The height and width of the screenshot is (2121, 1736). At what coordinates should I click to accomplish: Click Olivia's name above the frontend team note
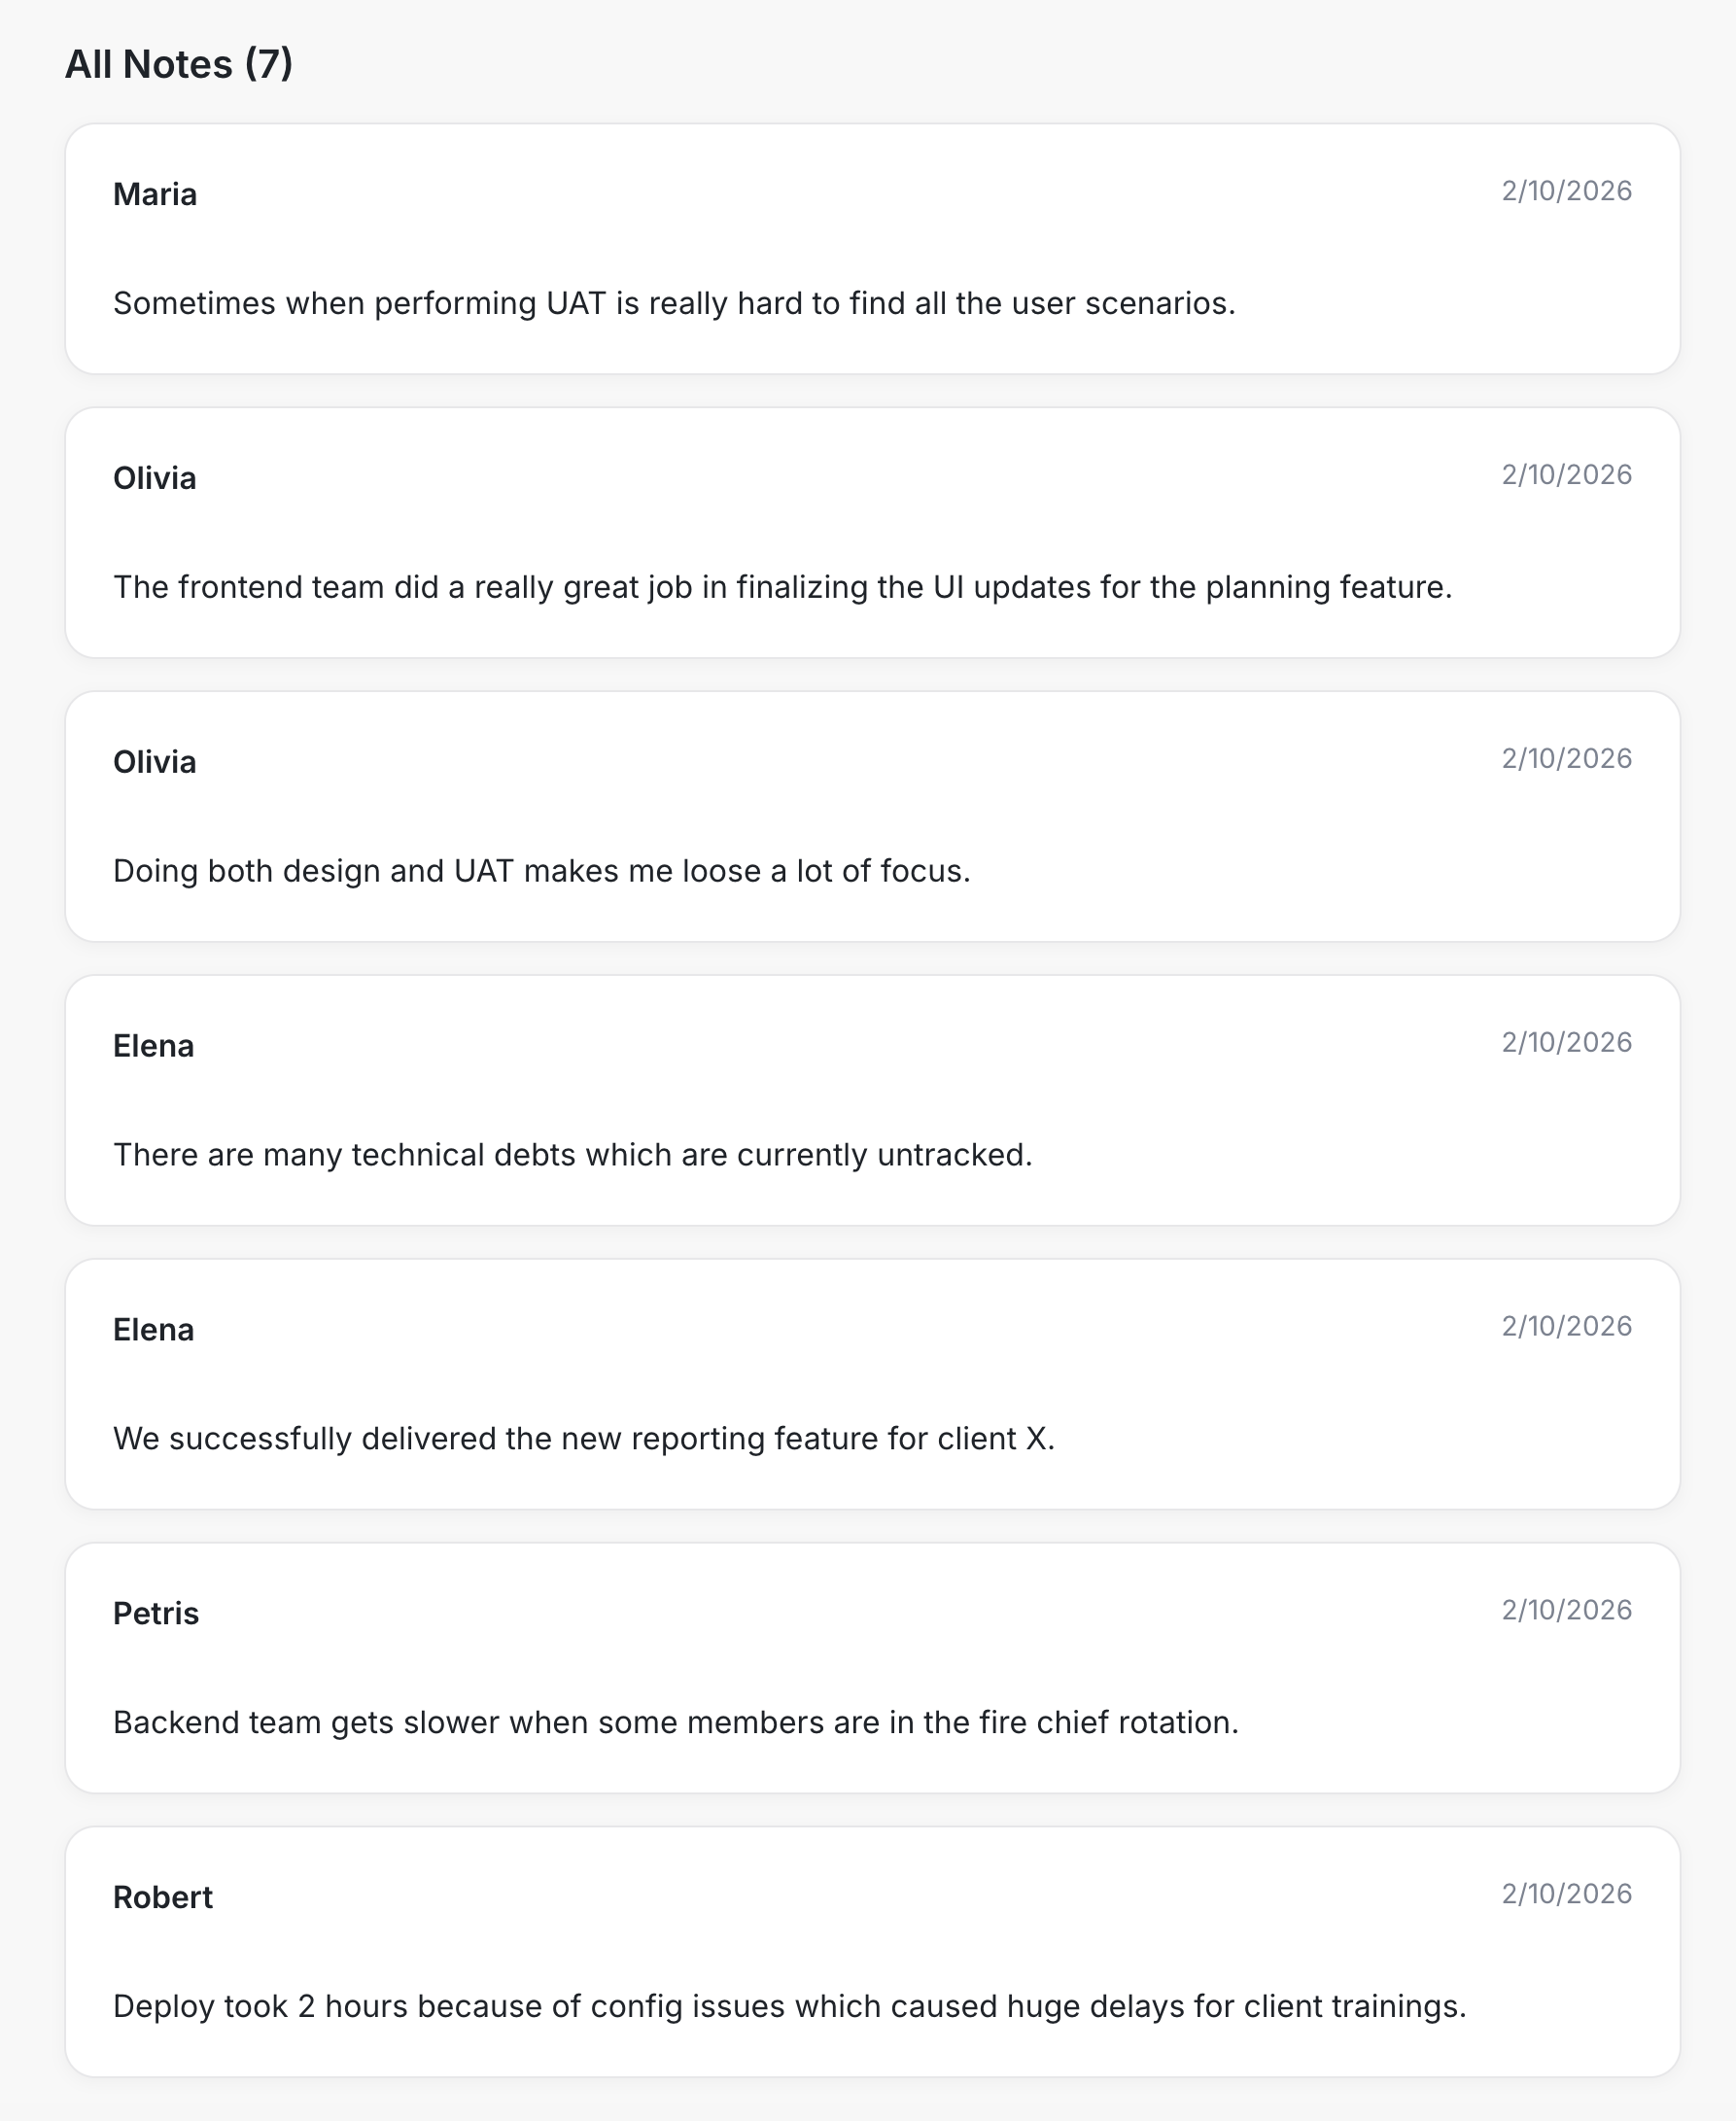click(155, 478)
